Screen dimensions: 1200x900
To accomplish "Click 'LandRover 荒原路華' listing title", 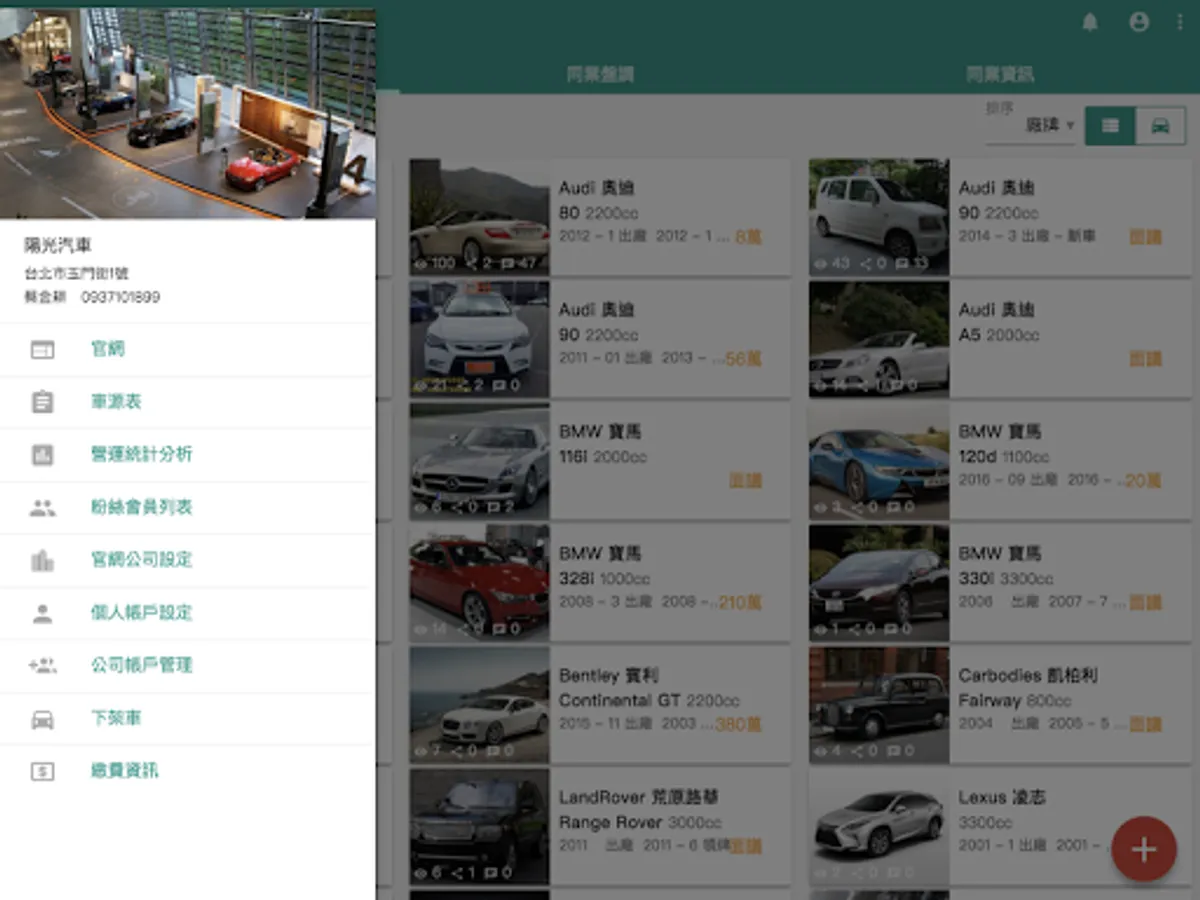I will coord(639,798).
